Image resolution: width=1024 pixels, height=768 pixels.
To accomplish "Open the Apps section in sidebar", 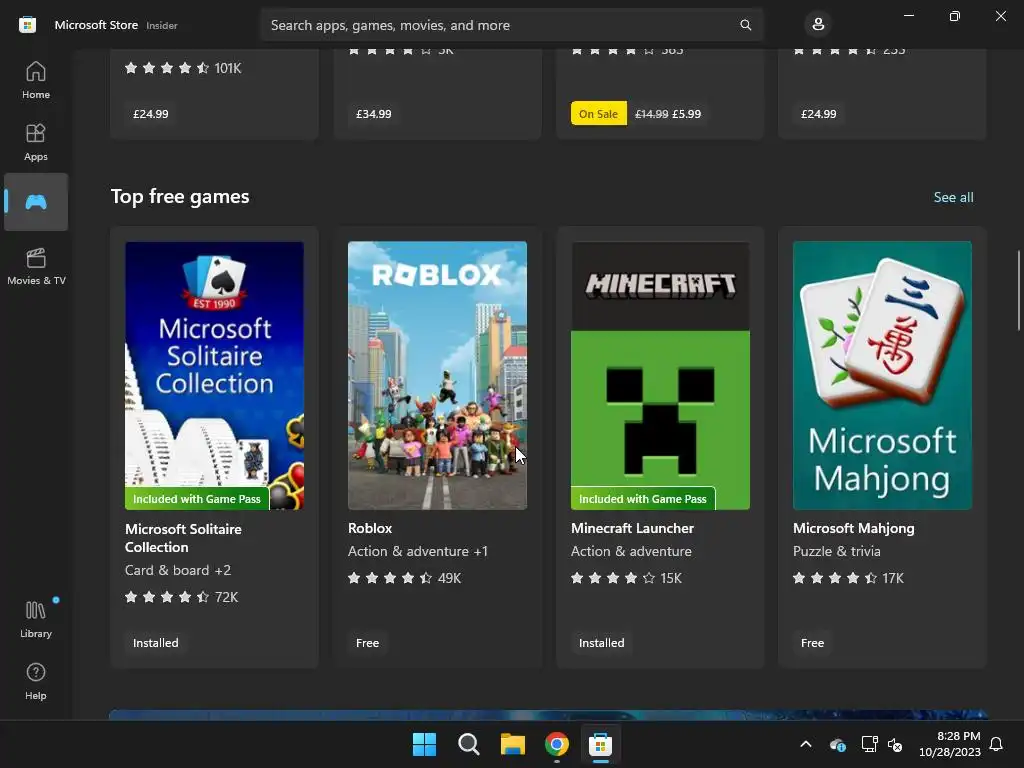I will [36, 142].
